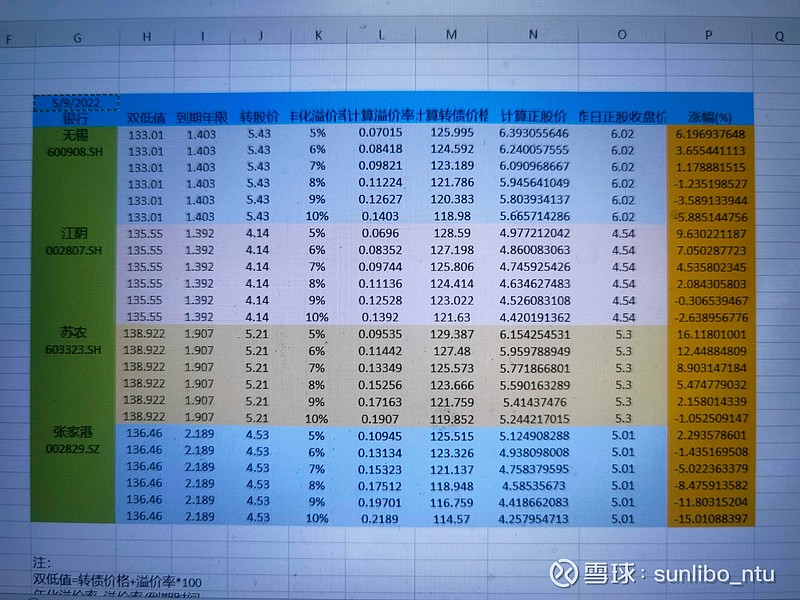Select column Q header
This screenshot has width=800, height=600.
click(x=779, y=36)
